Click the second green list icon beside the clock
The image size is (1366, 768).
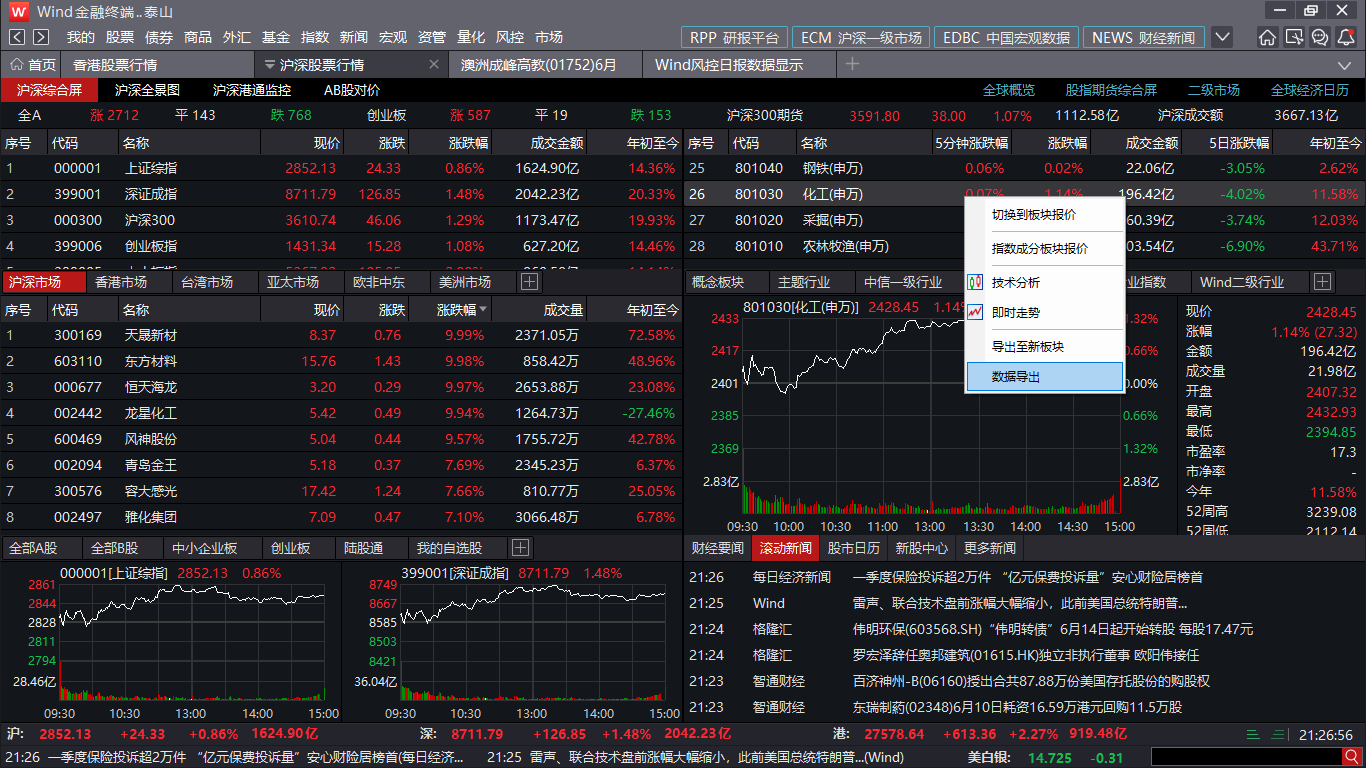[x=1277, y=734]
